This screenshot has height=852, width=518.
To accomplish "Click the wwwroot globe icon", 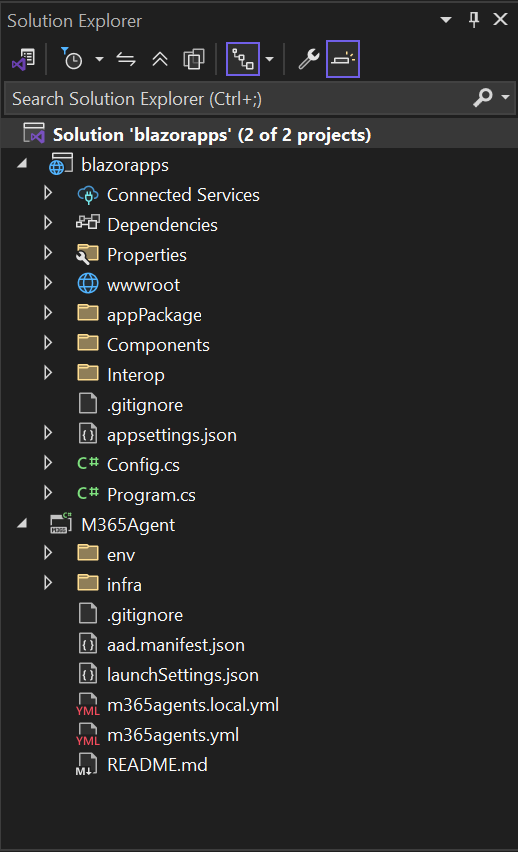I will pyautogui.click(x=88, y=283).
